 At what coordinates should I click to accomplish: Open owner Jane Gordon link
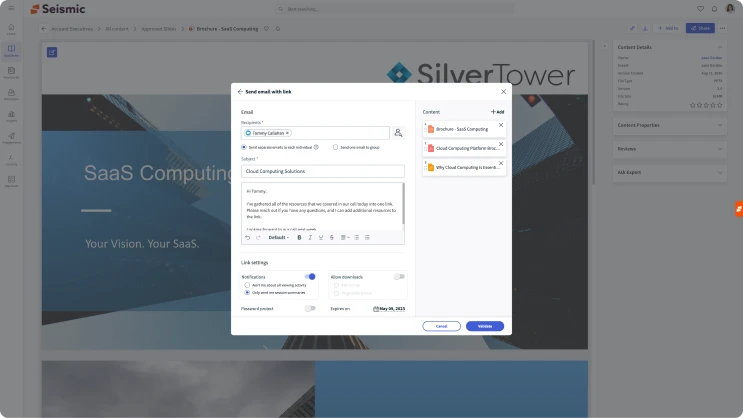click(711, 58)
